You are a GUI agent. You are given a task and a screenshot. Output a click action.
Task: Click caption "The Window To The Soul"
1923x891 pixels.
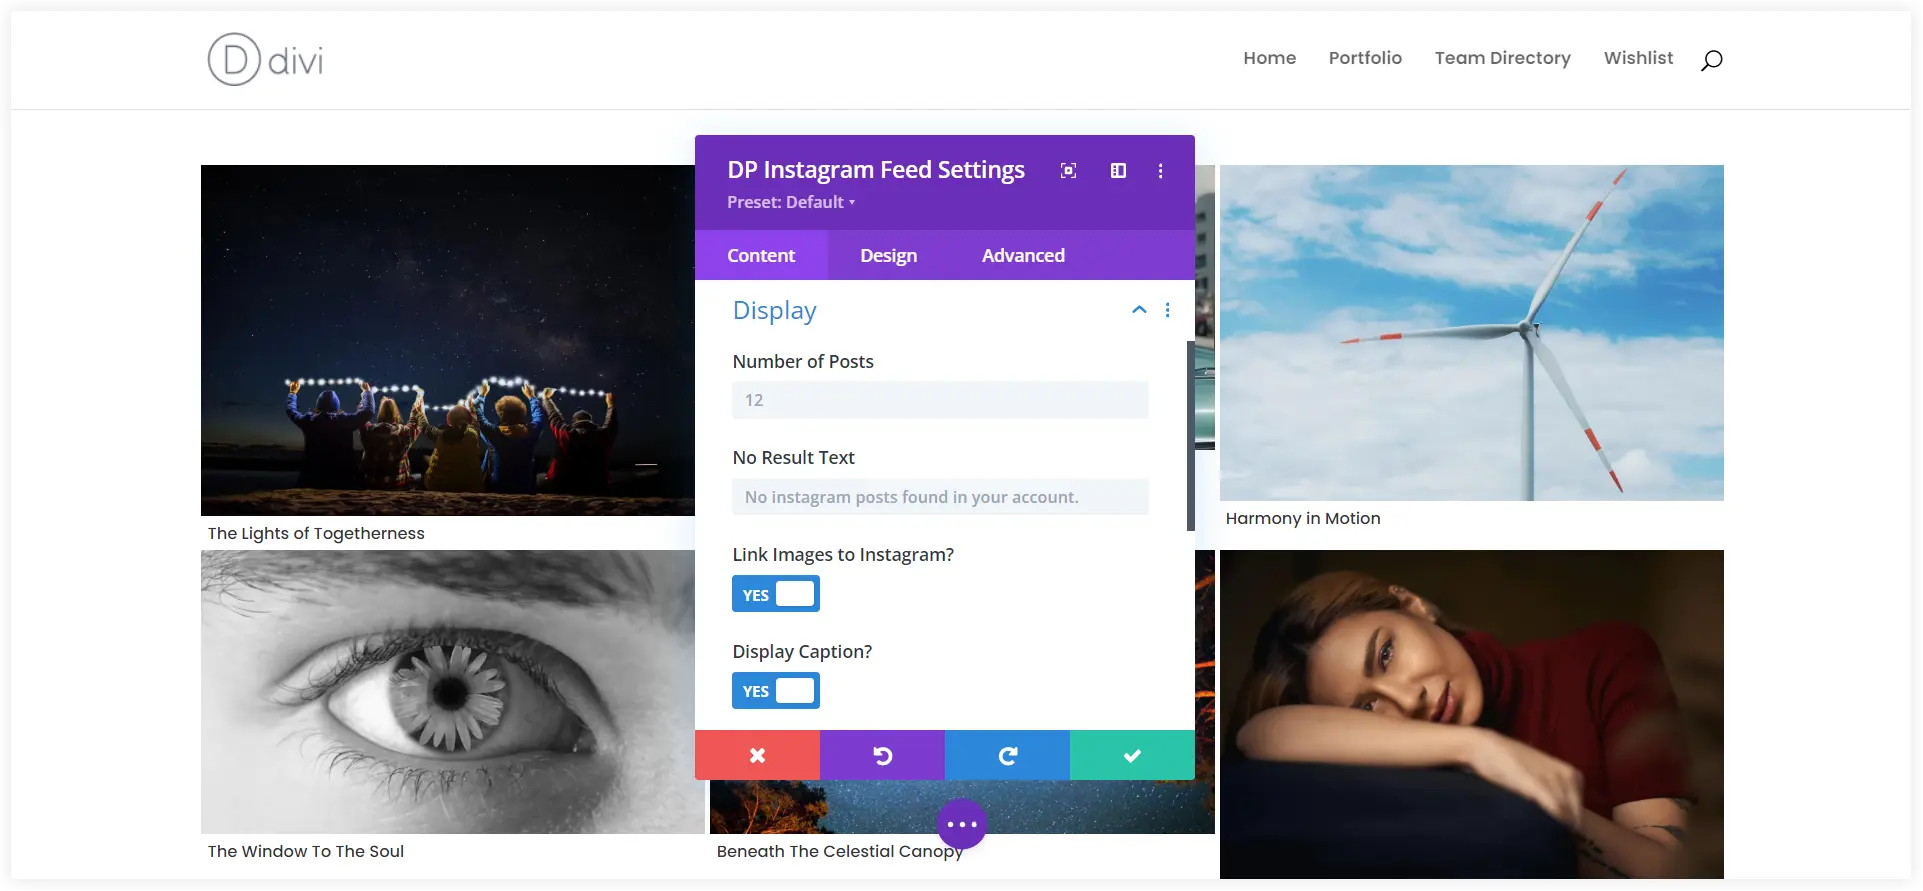pos(306,851)
